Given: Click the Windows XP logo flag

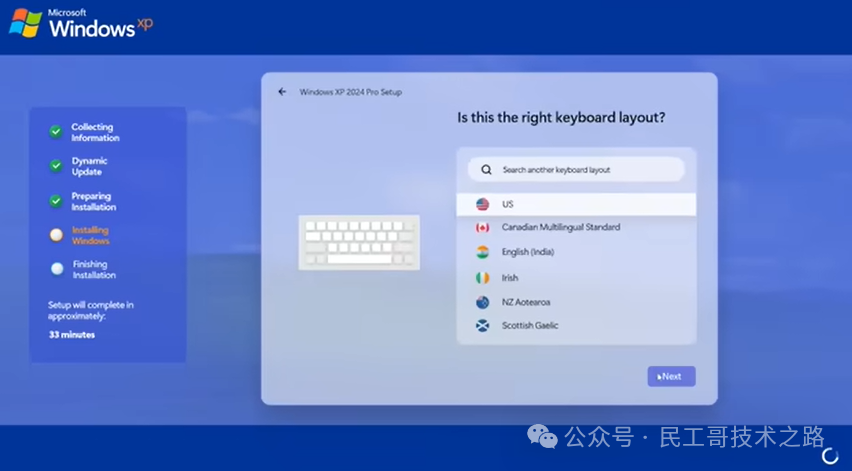Looking at the screenshot, I should click(x=25, y=23).
